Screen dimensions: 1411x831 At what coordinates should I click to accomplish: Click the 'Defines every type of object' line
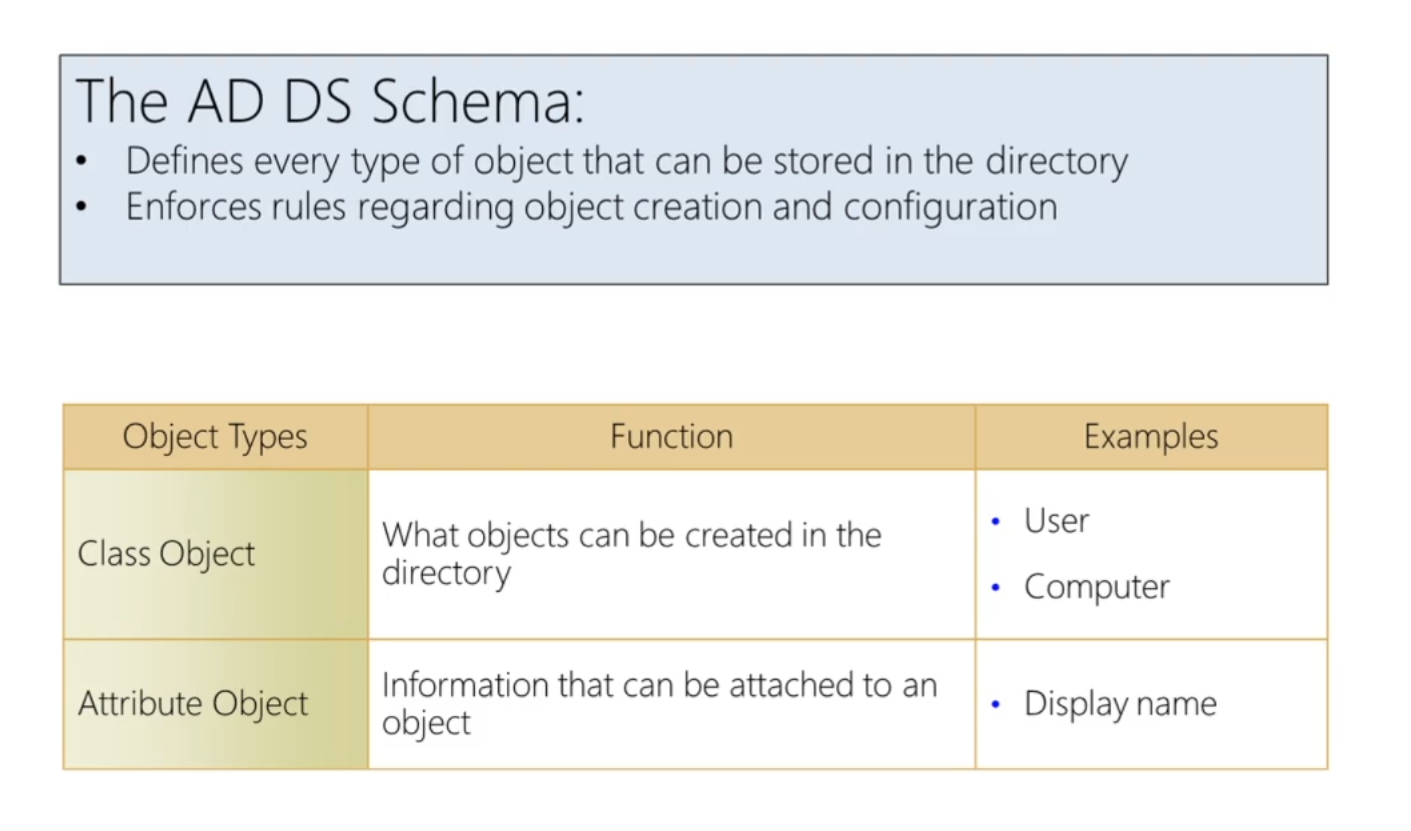pyautogui.click(x=626, y=161)
